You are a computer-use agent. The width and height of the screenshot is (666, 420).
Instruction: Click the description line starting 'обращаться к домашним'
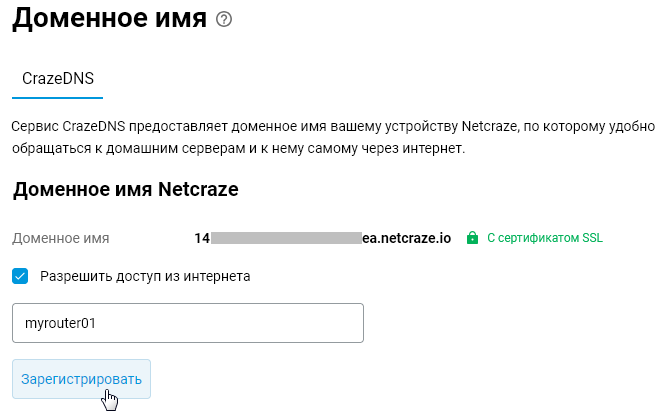click(200, 149)
